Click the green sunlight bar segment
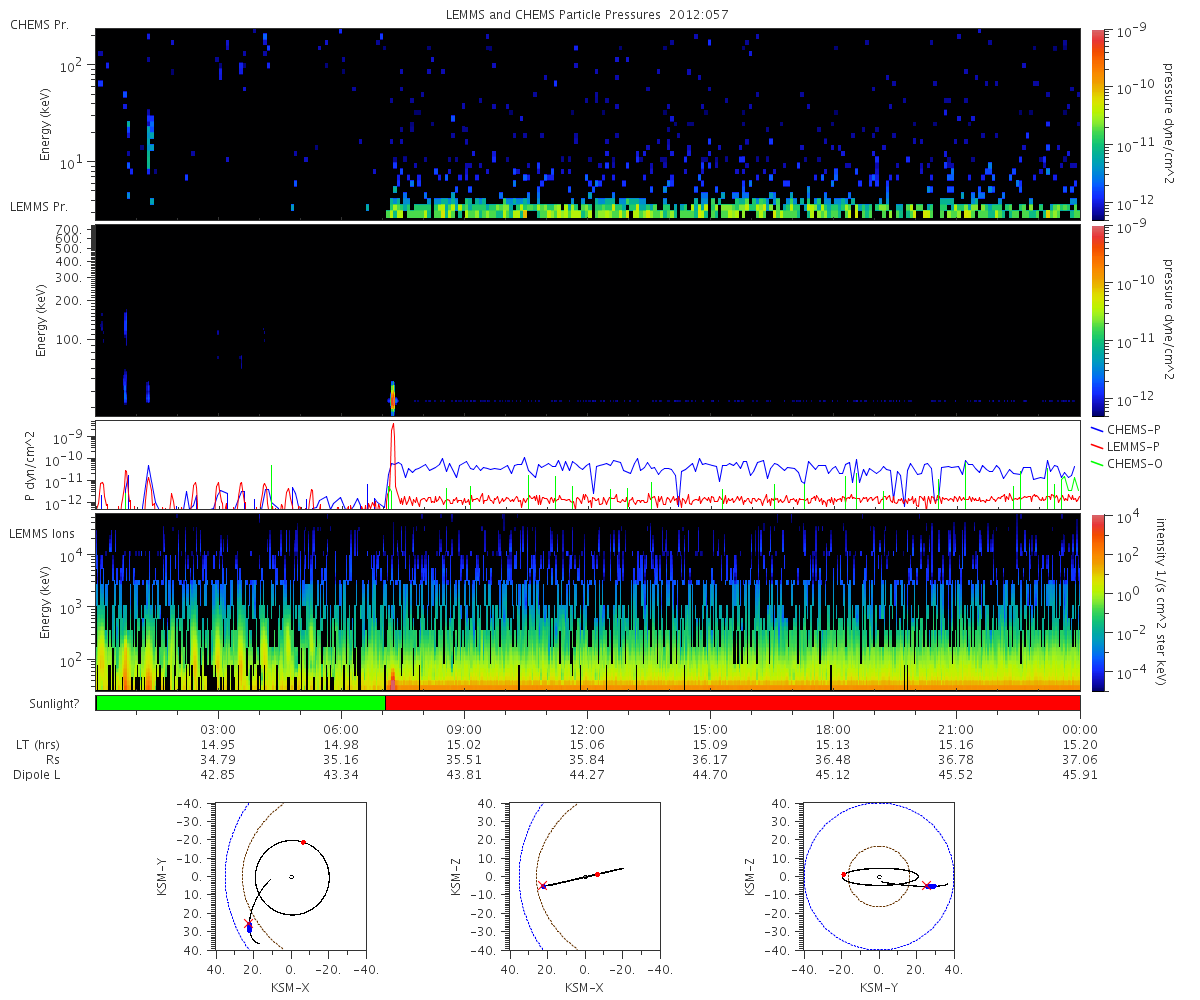The width and height of the screenshot is (1200, 1000). (x=241, y=703)
